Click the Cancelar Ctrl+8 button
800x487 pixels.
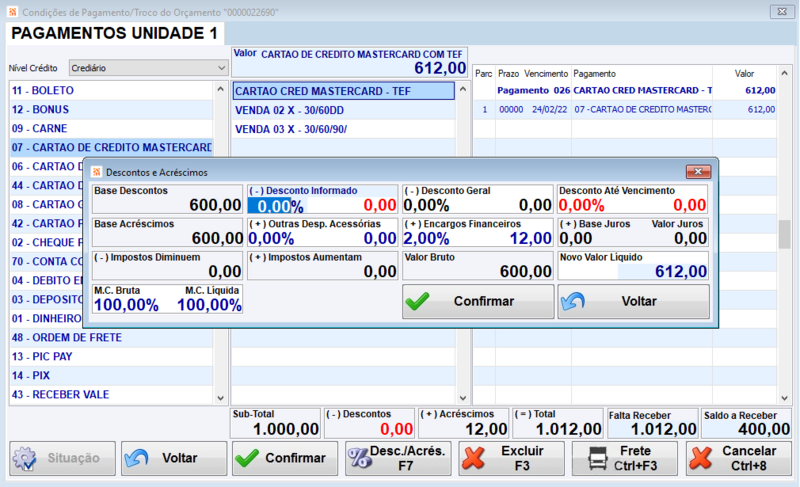(739, 458)
